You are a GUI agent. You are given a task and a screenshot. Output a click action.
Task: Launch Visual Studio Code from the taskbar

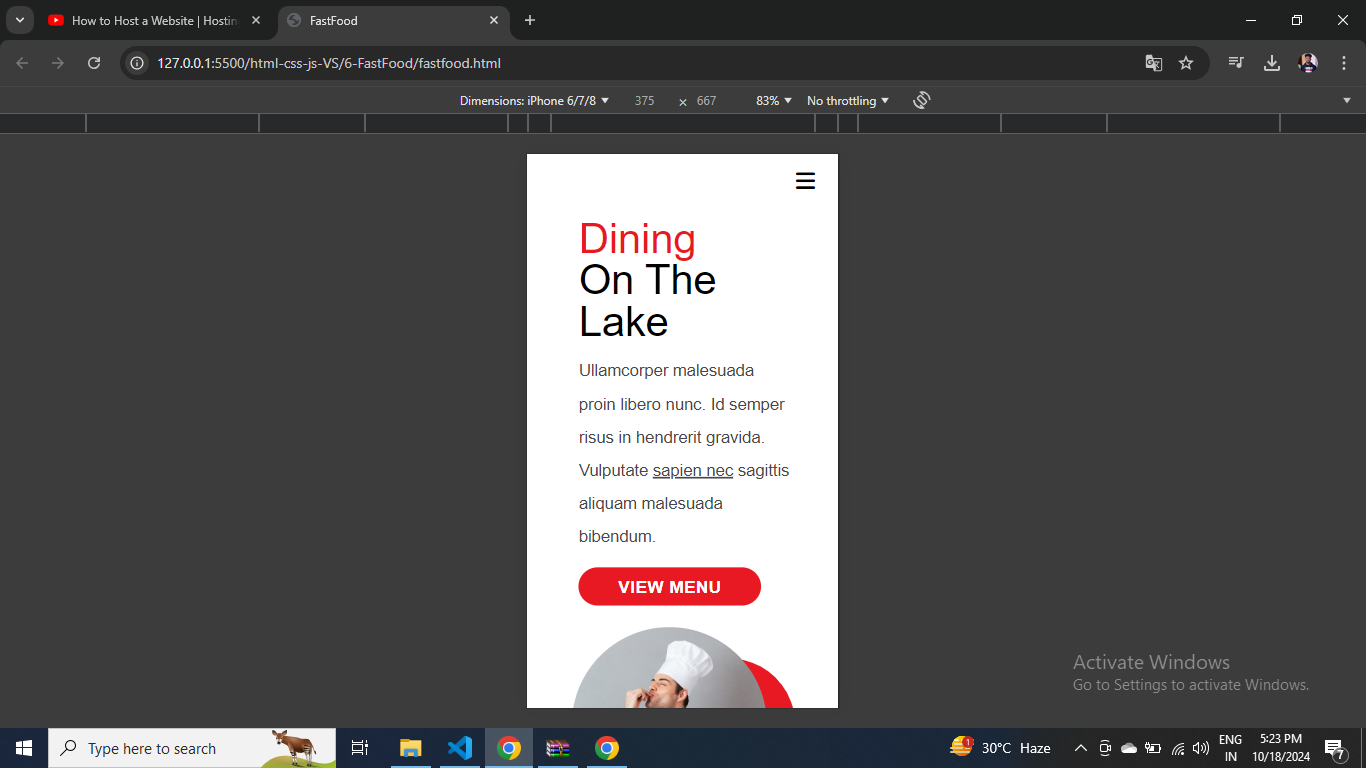pyautogui.click(x=460, y=748)
